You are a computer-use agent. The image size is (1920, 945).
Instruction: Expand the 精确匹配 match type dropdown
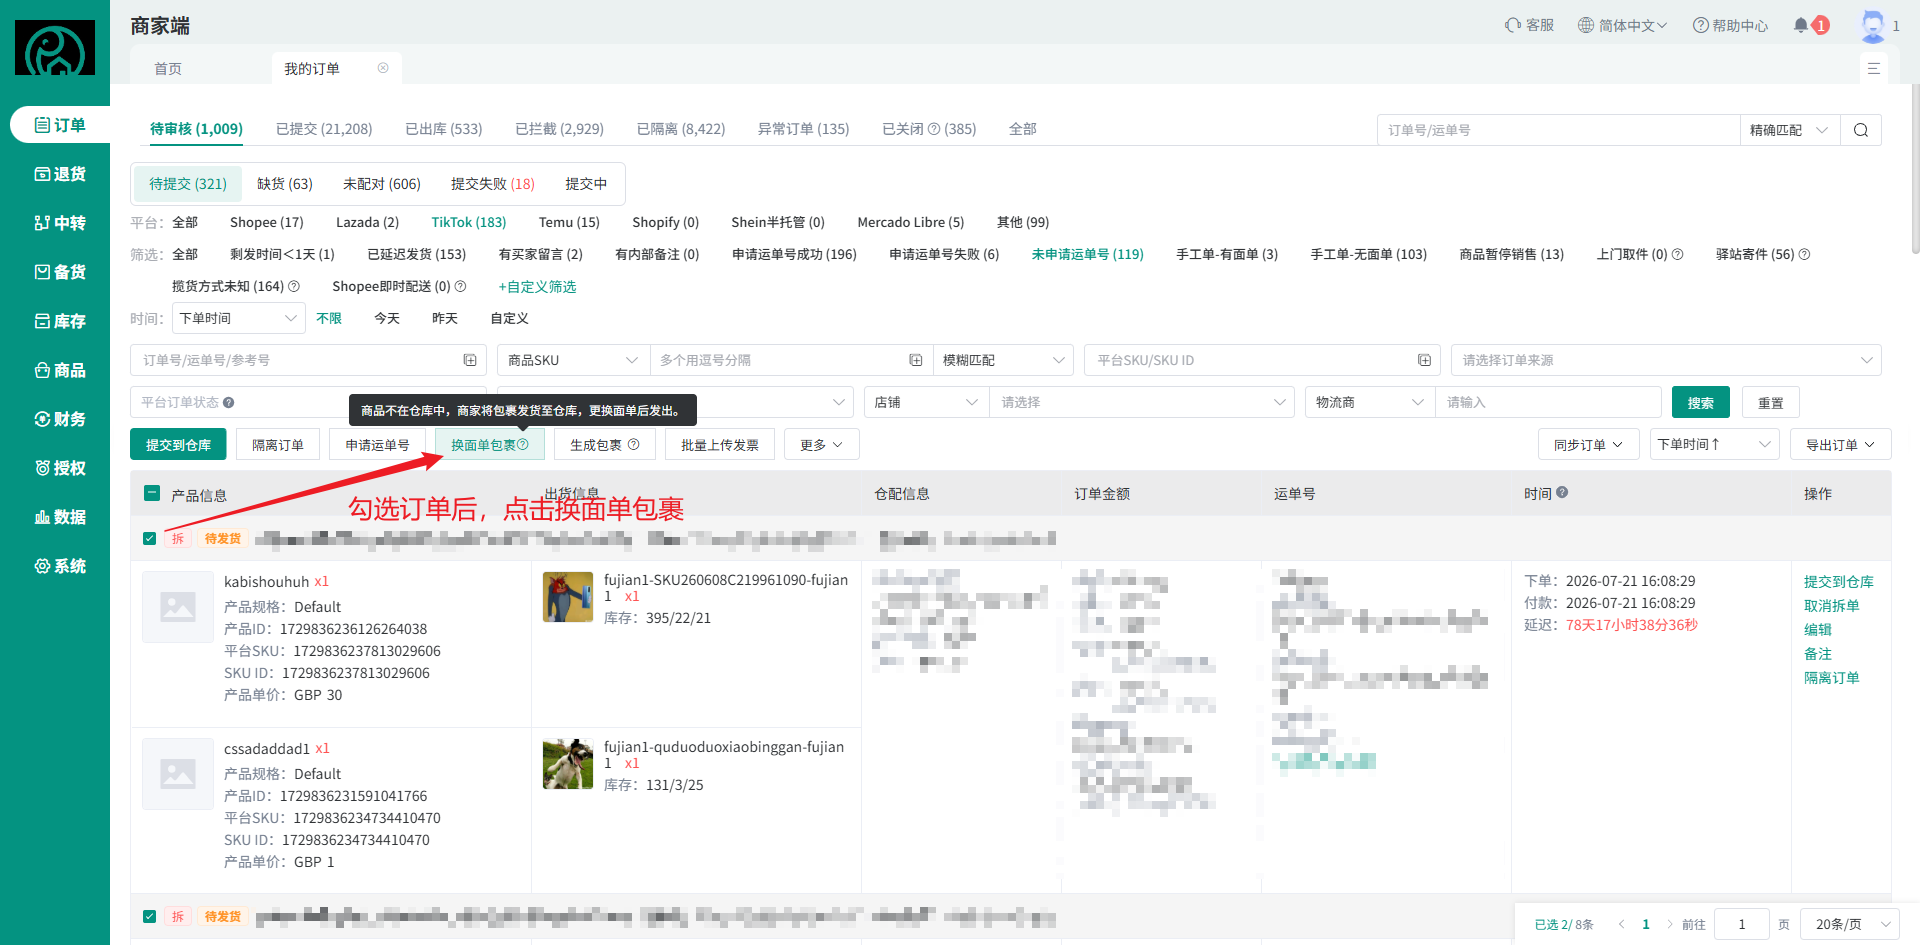click(x=1790, y=130)
